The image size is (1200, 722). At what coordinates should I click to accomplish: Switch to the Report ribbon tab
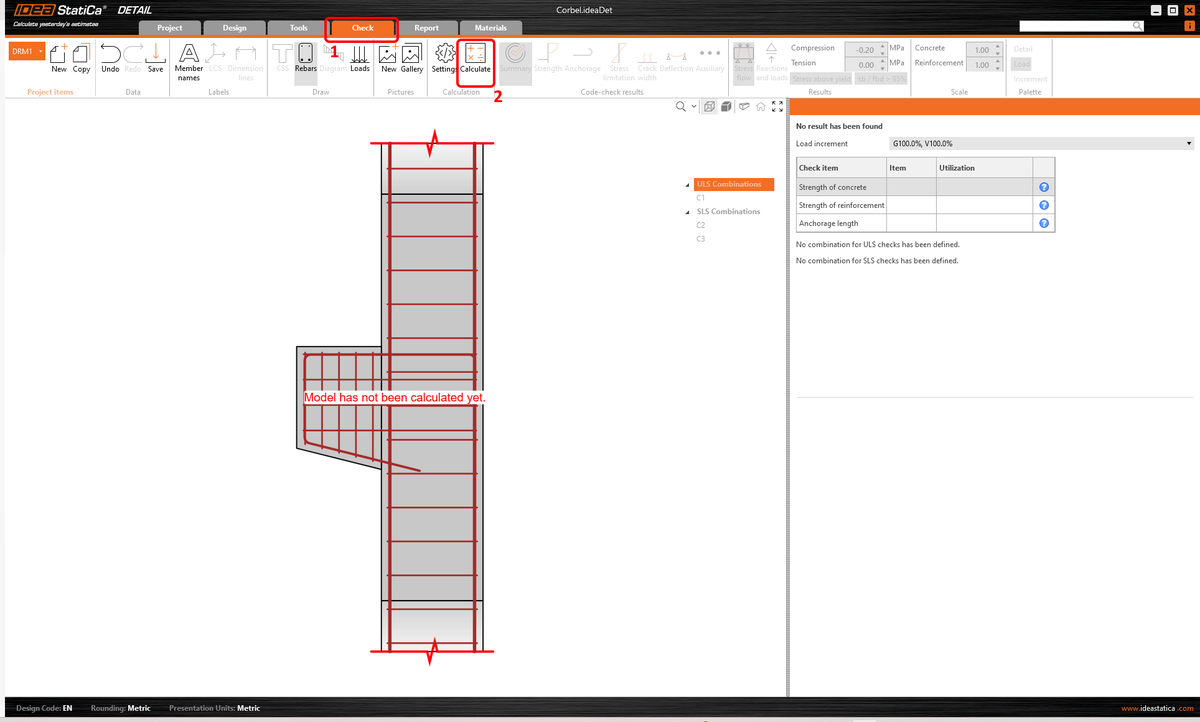[x=428, y=28]
